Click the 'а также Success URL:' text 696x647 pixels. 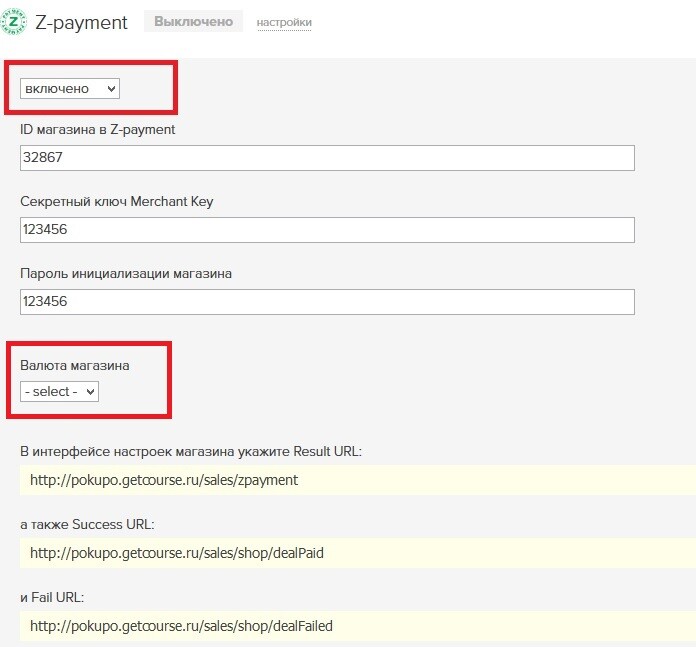tap(87, 525)
